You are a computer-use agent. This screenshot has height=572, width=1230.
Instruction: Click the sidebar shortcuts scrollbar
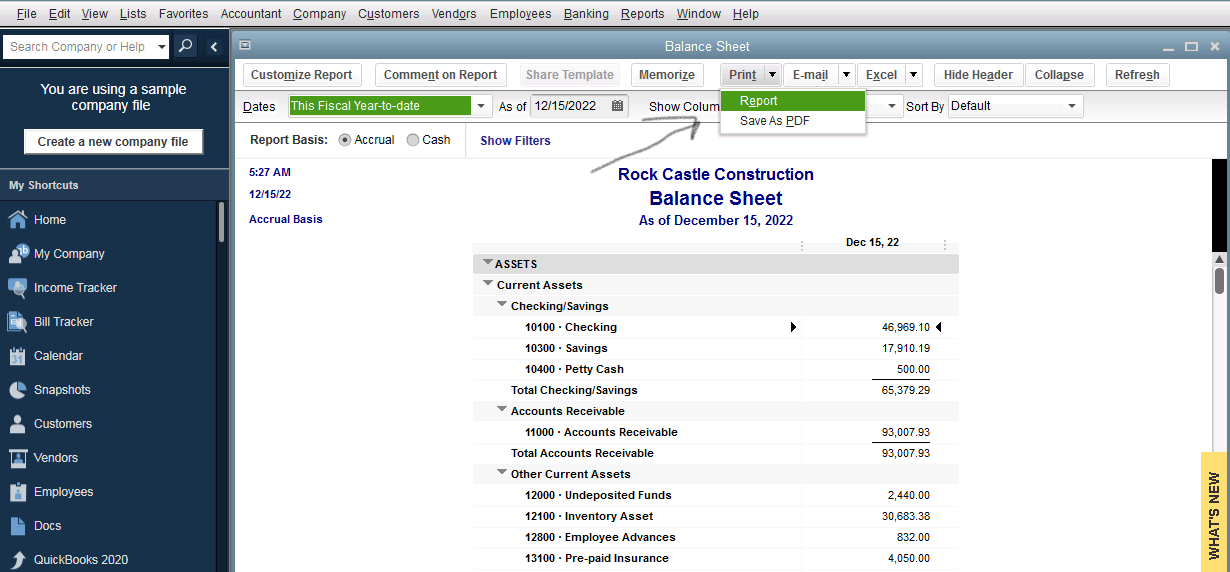coord(221,222)
